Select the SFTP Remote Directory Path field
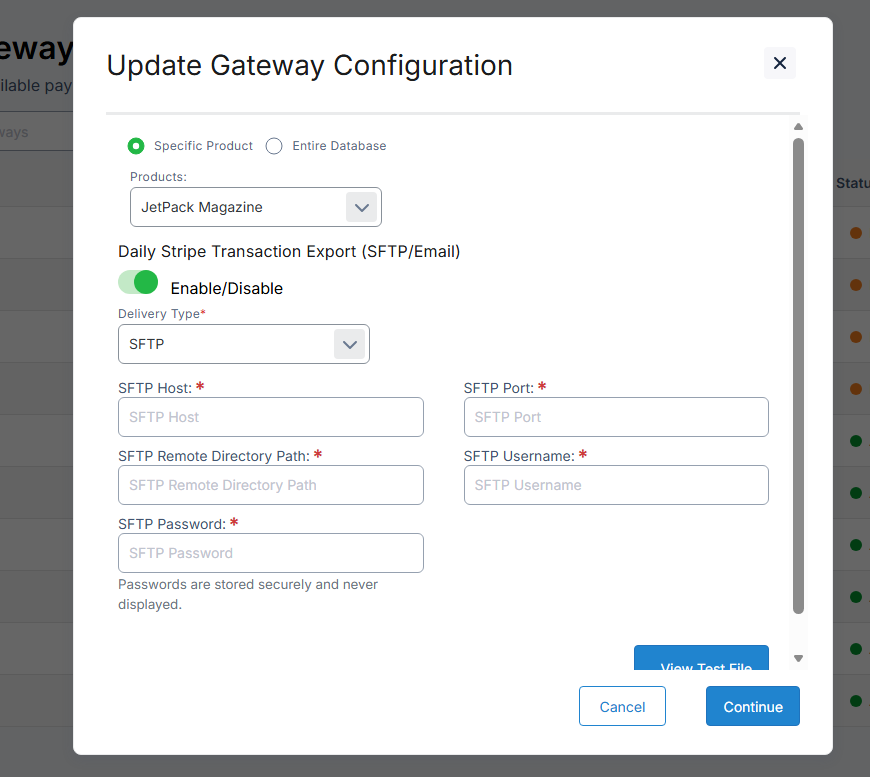The height and width of the screenshot is (777, 870). (x=270, y=485)
